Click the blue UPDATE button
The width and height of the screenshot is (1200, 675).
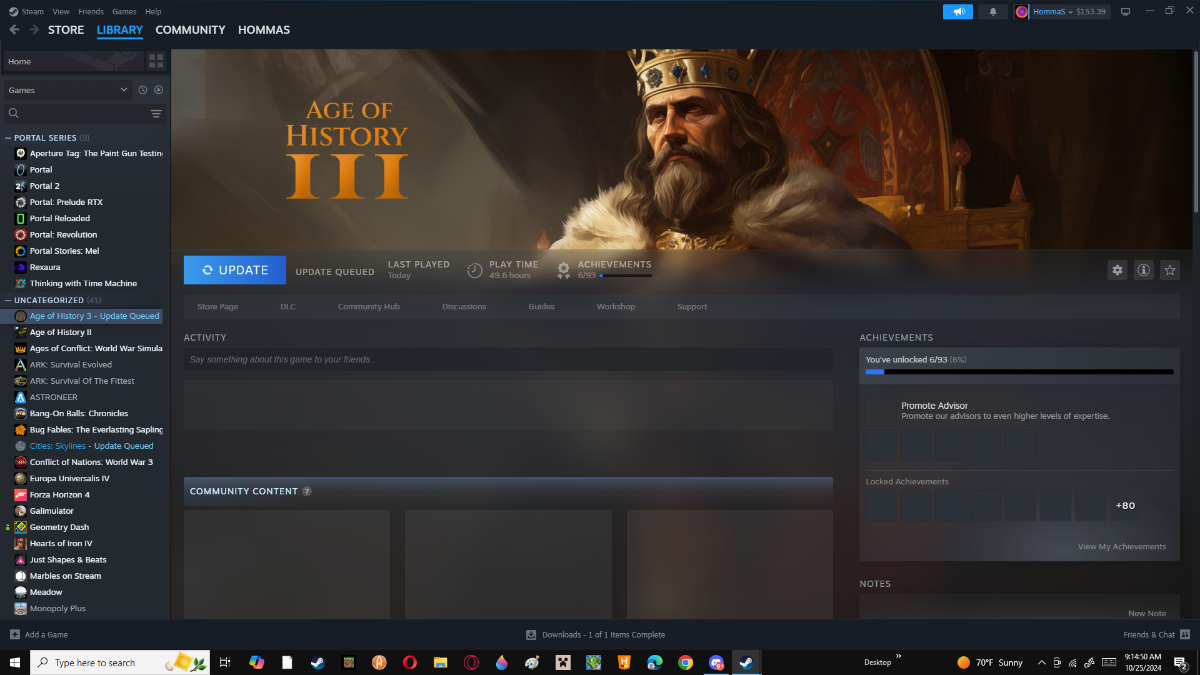pyautogui.click(x=235, y=270)
